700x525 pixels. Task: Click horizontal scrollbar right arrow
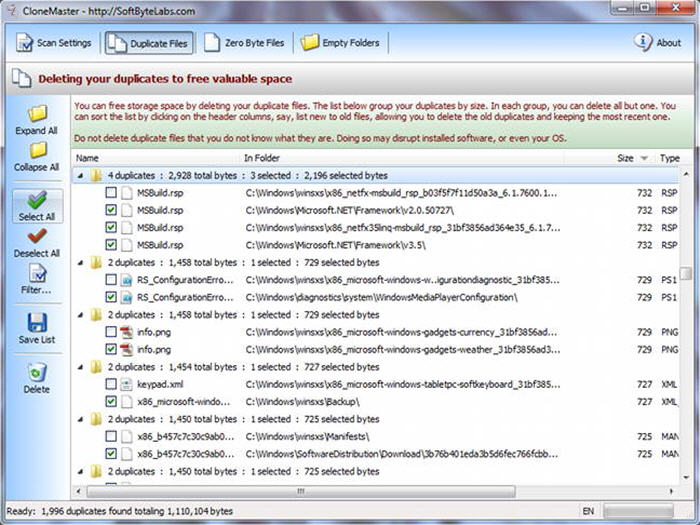click(x=672, y=492)
